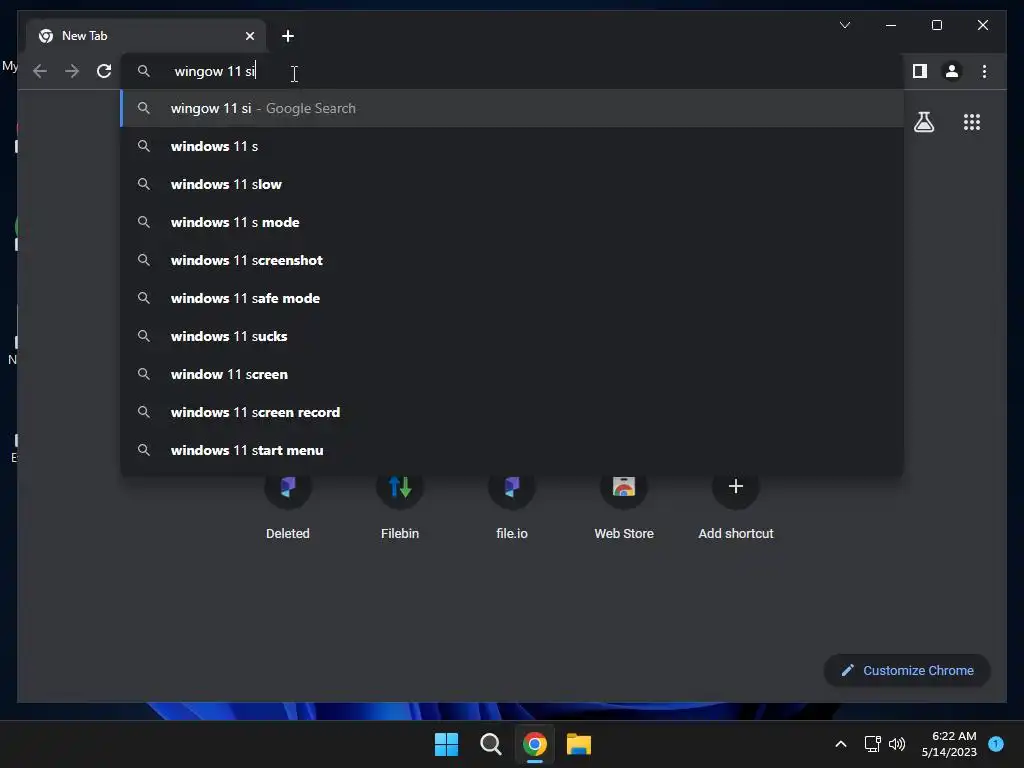This screenshot has width=1024, height=768.
Task: Pick the 'windows 11 safe mode' suggestion
Action: 512,298
